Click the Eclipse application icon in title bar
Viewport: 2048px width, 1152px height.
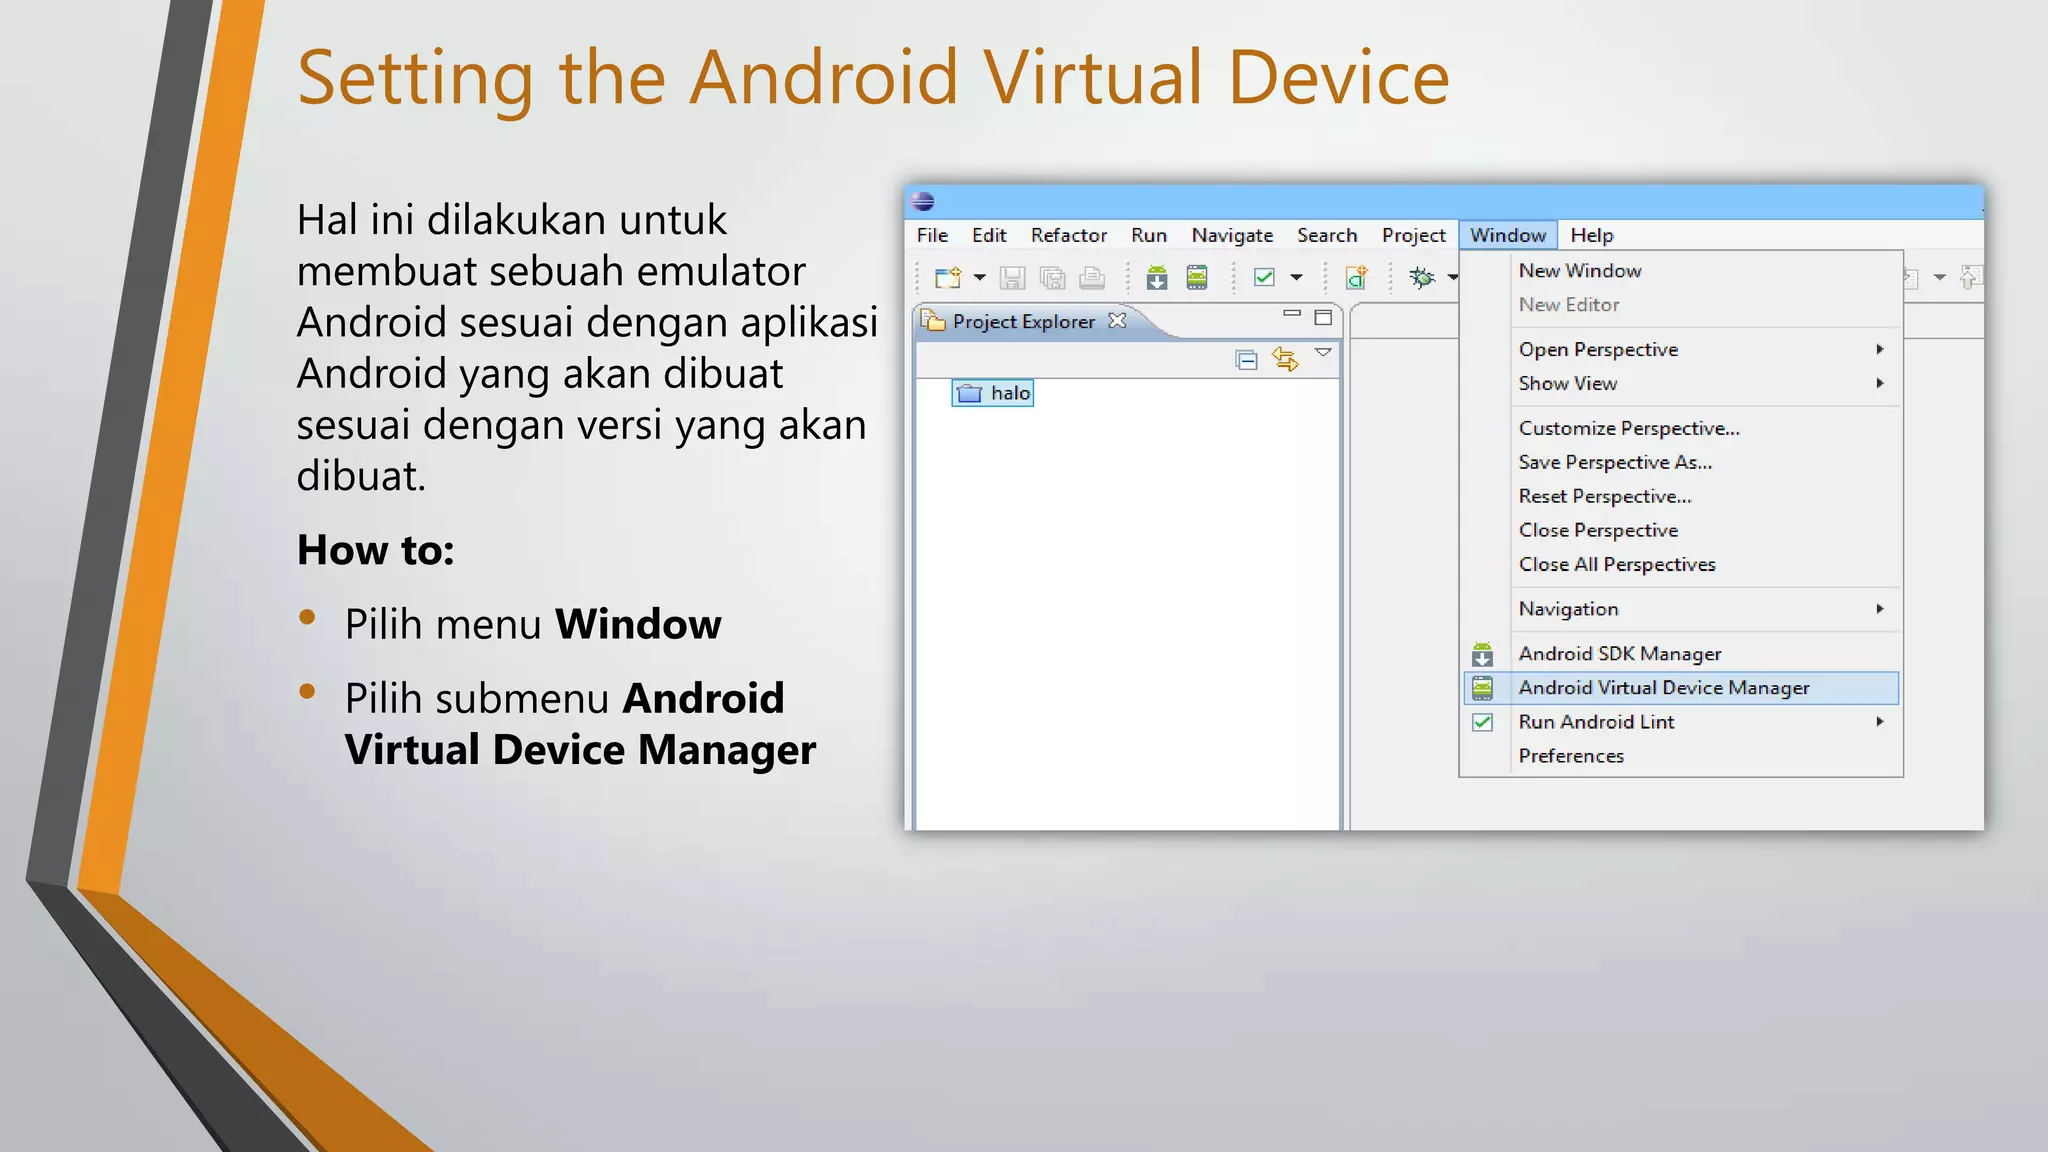click(923, 201)
